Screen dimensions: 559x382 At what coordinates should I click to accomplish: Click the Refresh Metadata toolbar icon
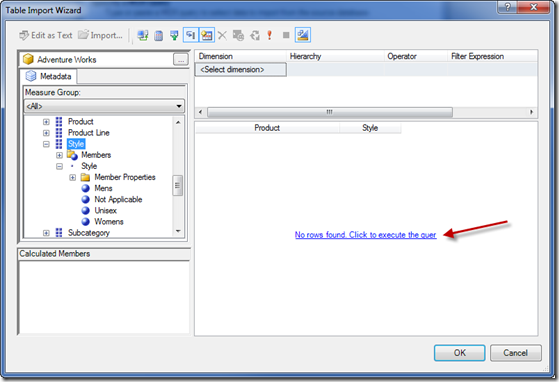[x=143, y=35]
